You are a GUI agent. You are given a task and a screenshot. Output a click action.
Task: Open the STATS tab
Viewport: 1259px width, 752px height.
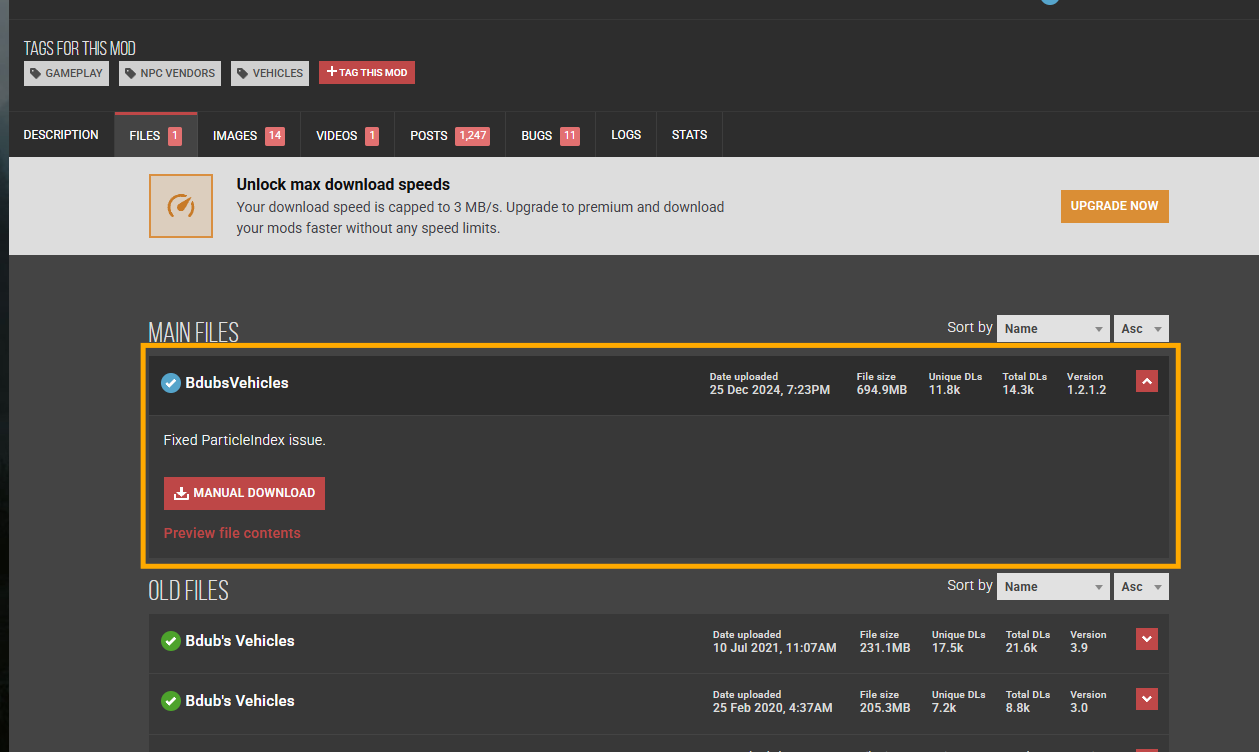[x=690, y=135]
